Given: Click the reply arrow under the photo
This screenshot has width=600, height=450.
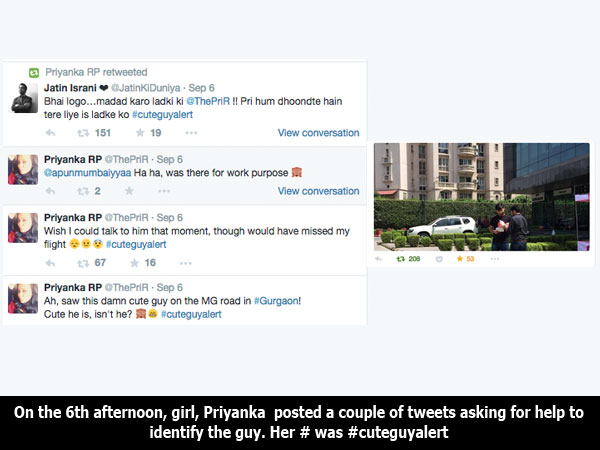Looking at the screenshot, I should 378,259.
